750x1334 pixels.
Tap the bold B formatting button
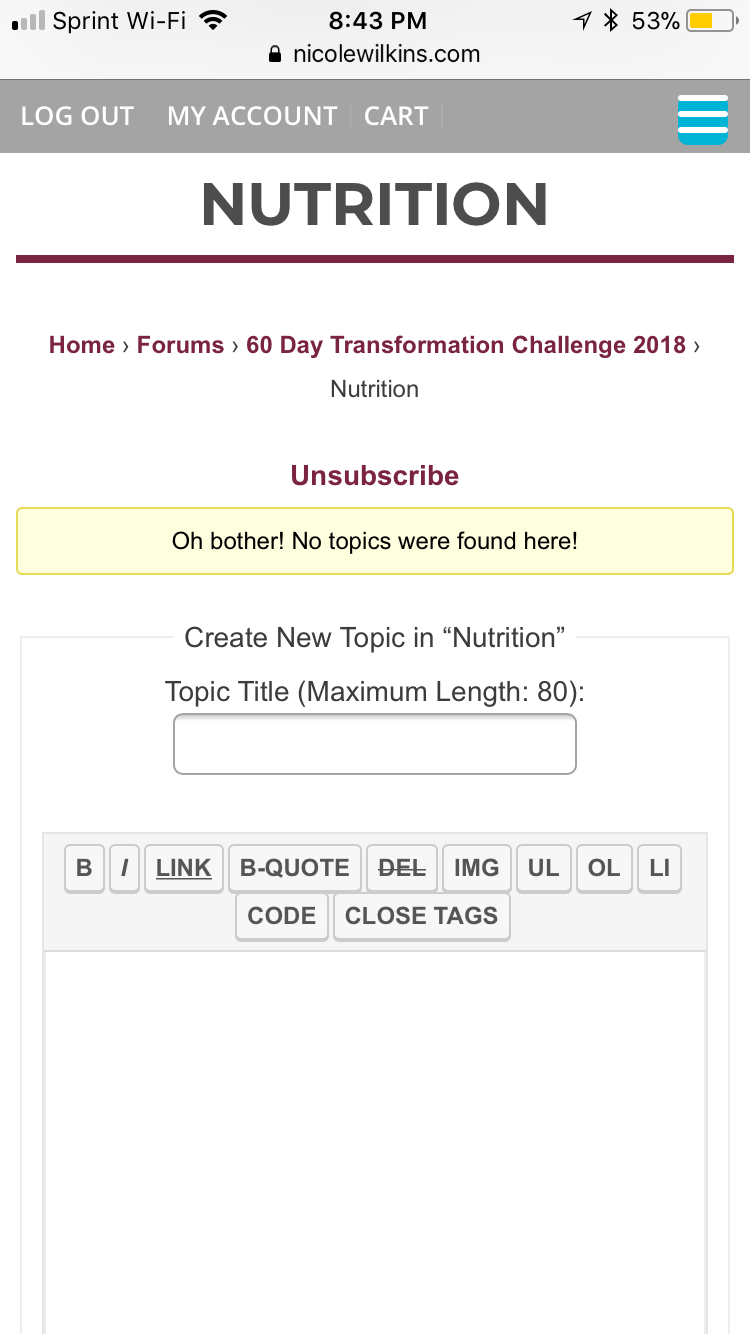coord(84,868)
